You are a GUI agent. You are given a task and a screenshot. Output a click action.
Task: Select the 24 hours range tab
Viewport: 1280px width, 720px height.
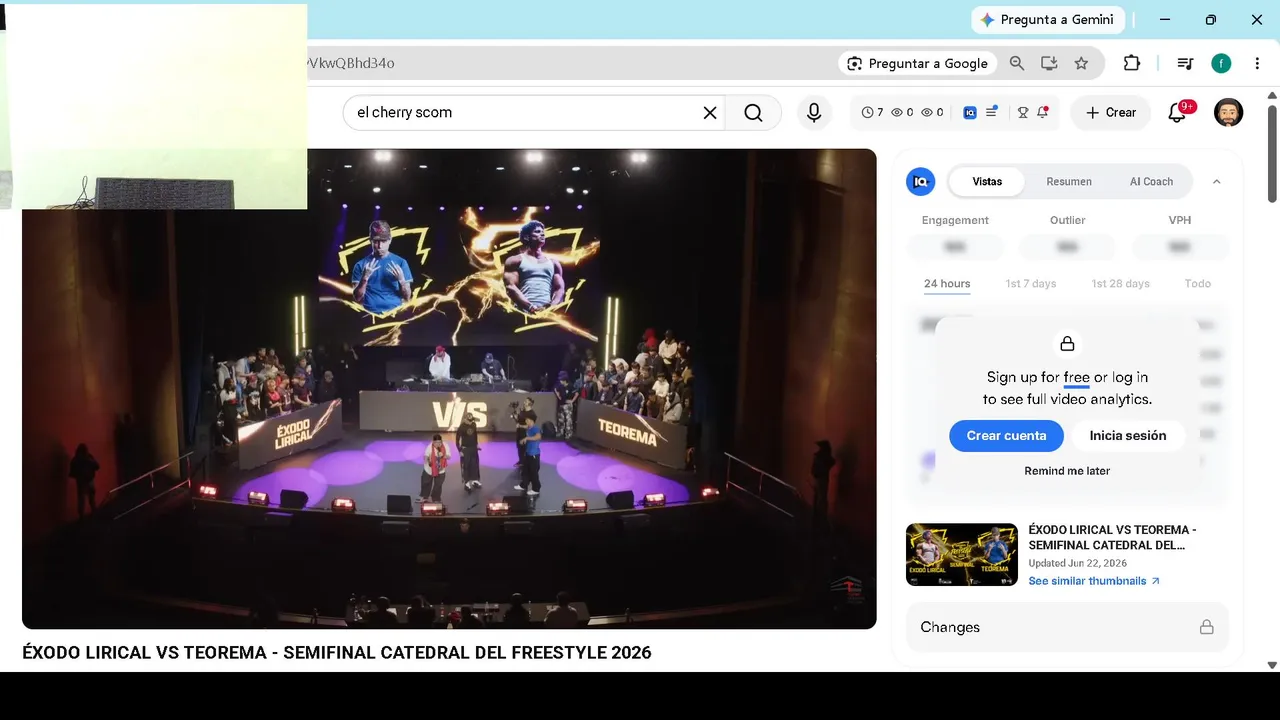click(x=947, y=284)
